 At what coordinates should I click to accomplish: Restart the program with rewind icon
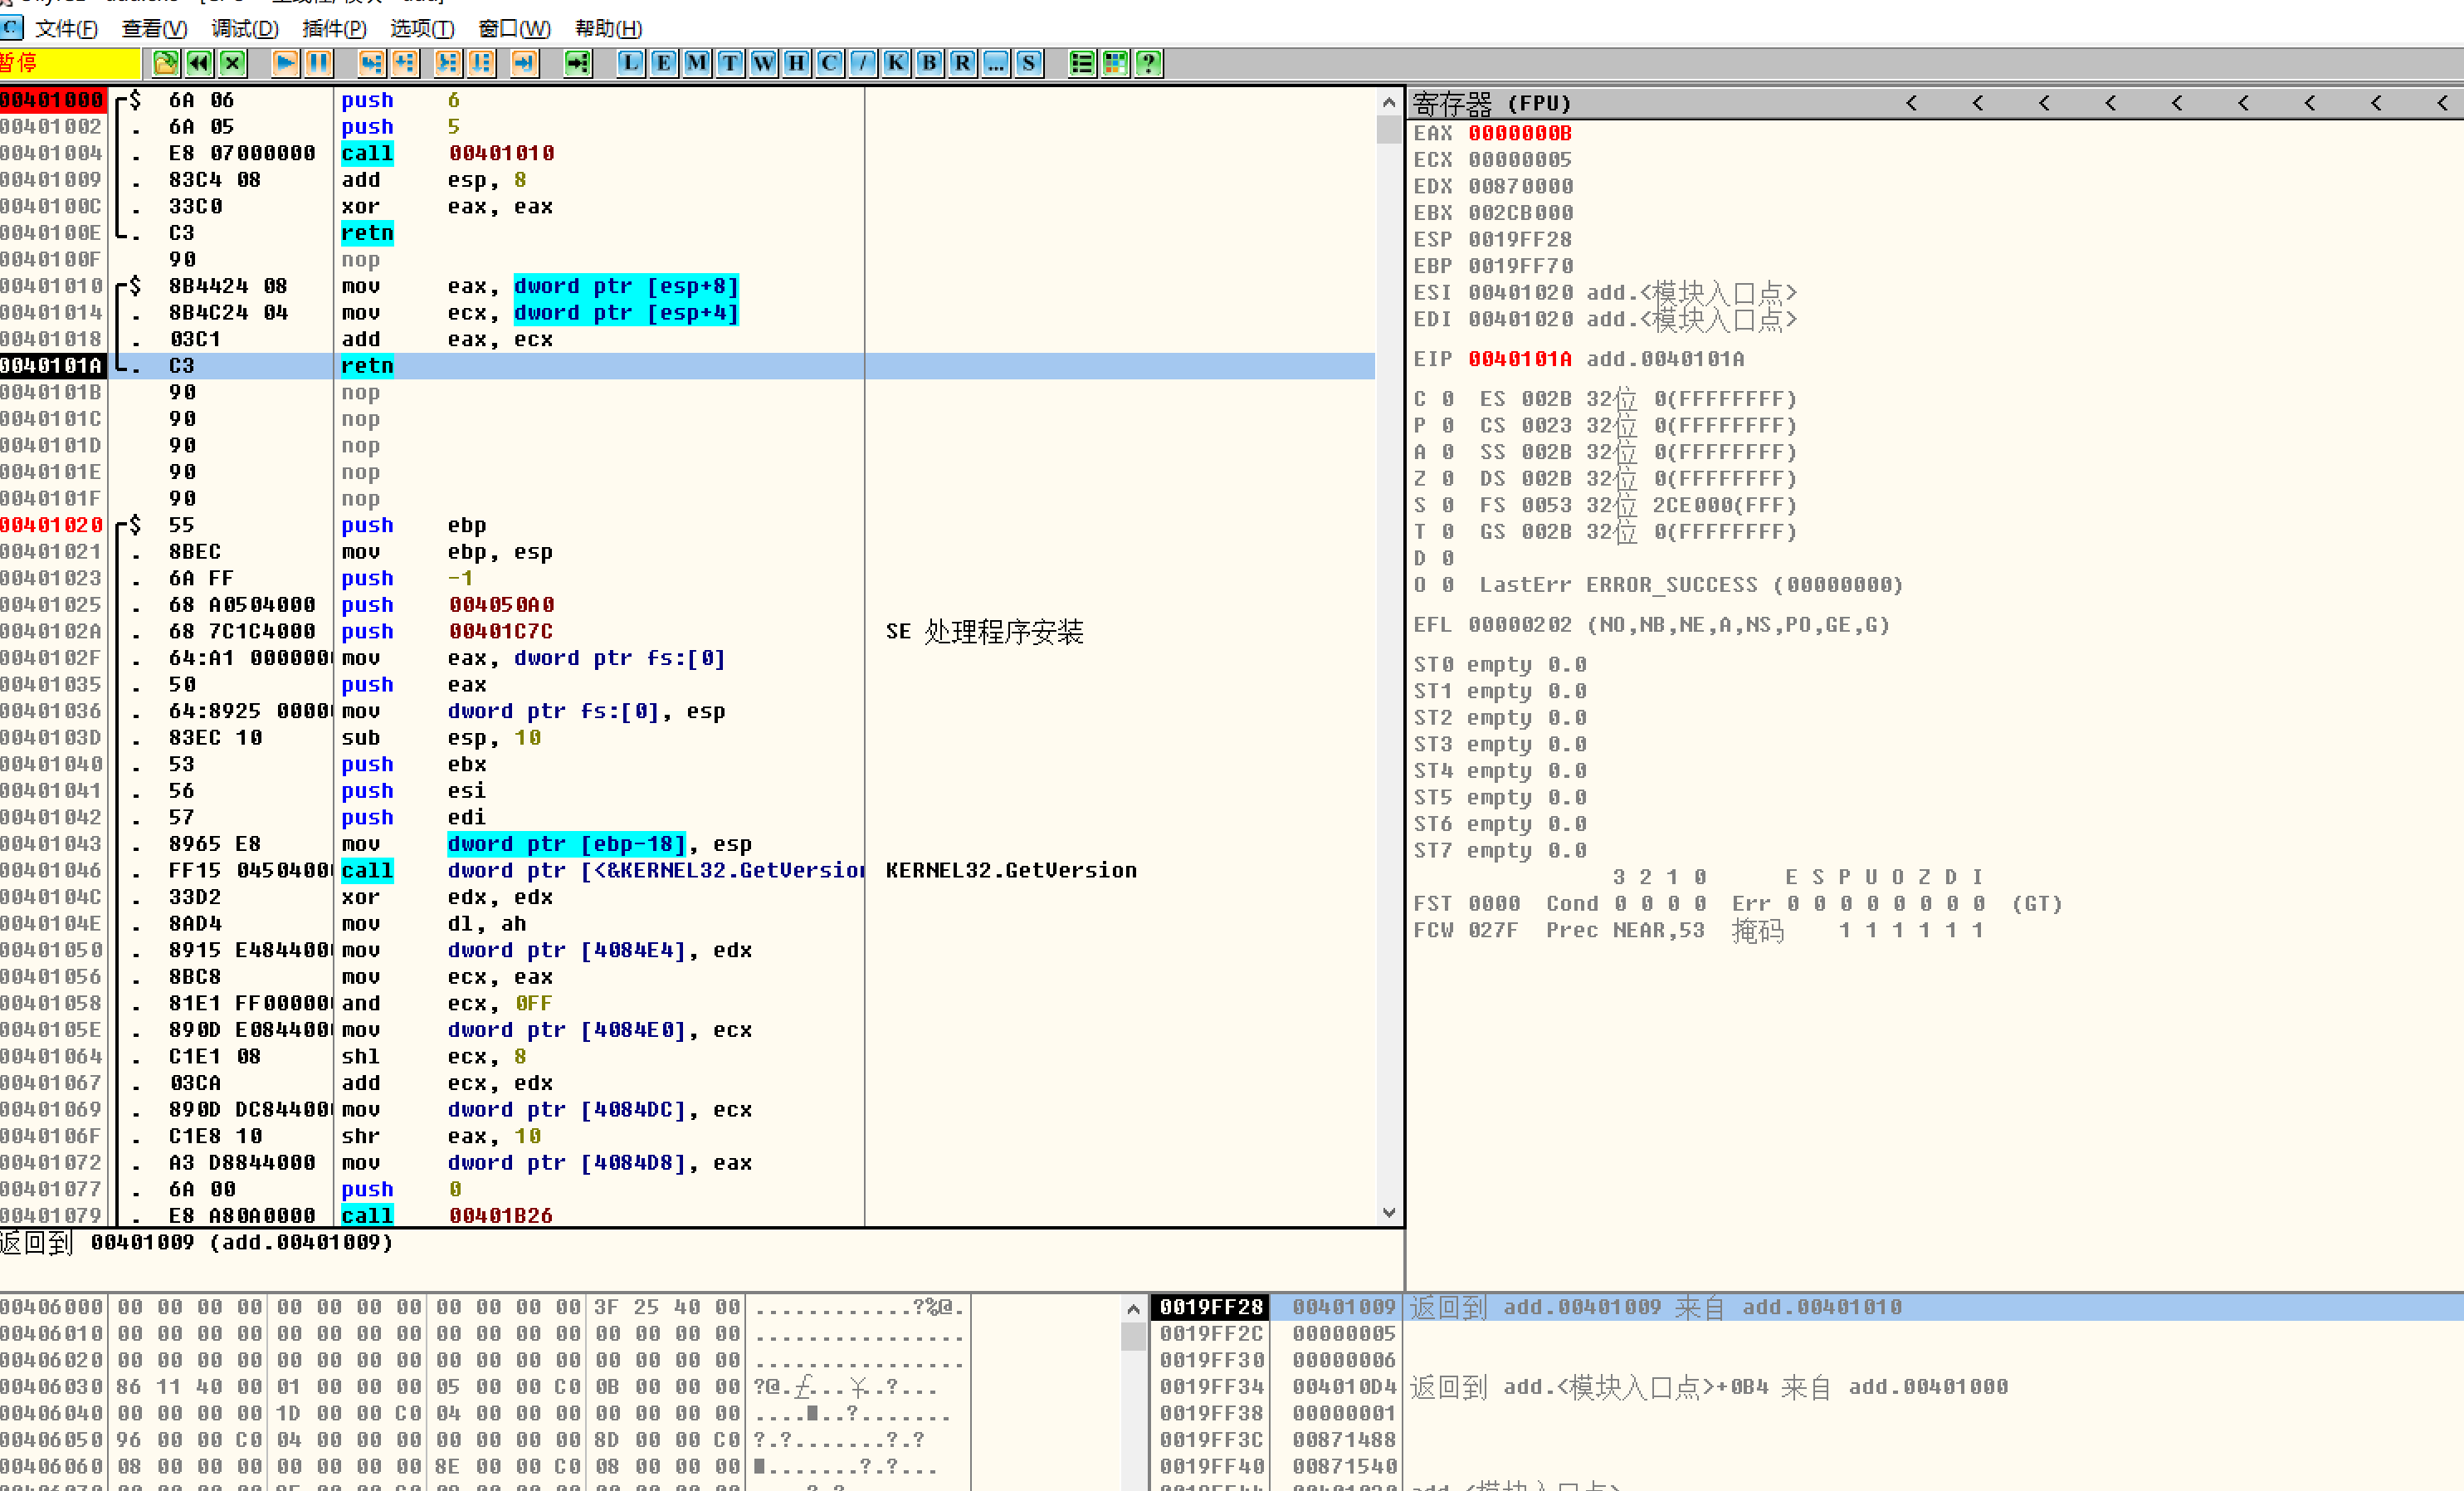199,64
